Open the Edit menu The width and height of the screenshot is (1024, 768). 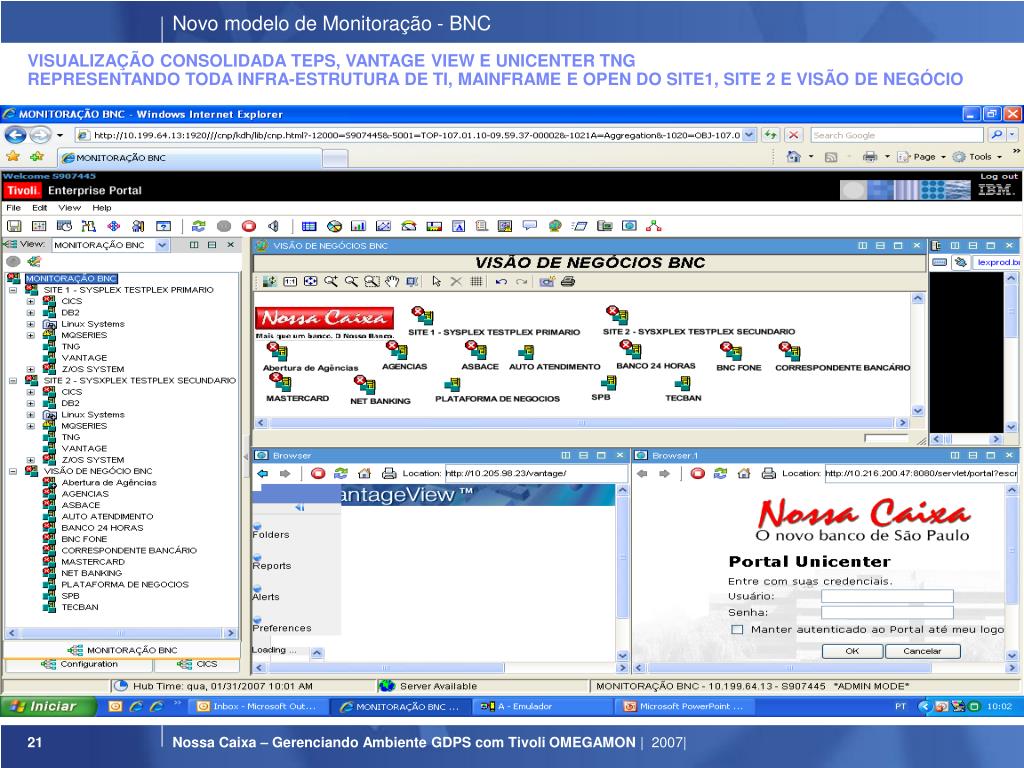[40, 208]
